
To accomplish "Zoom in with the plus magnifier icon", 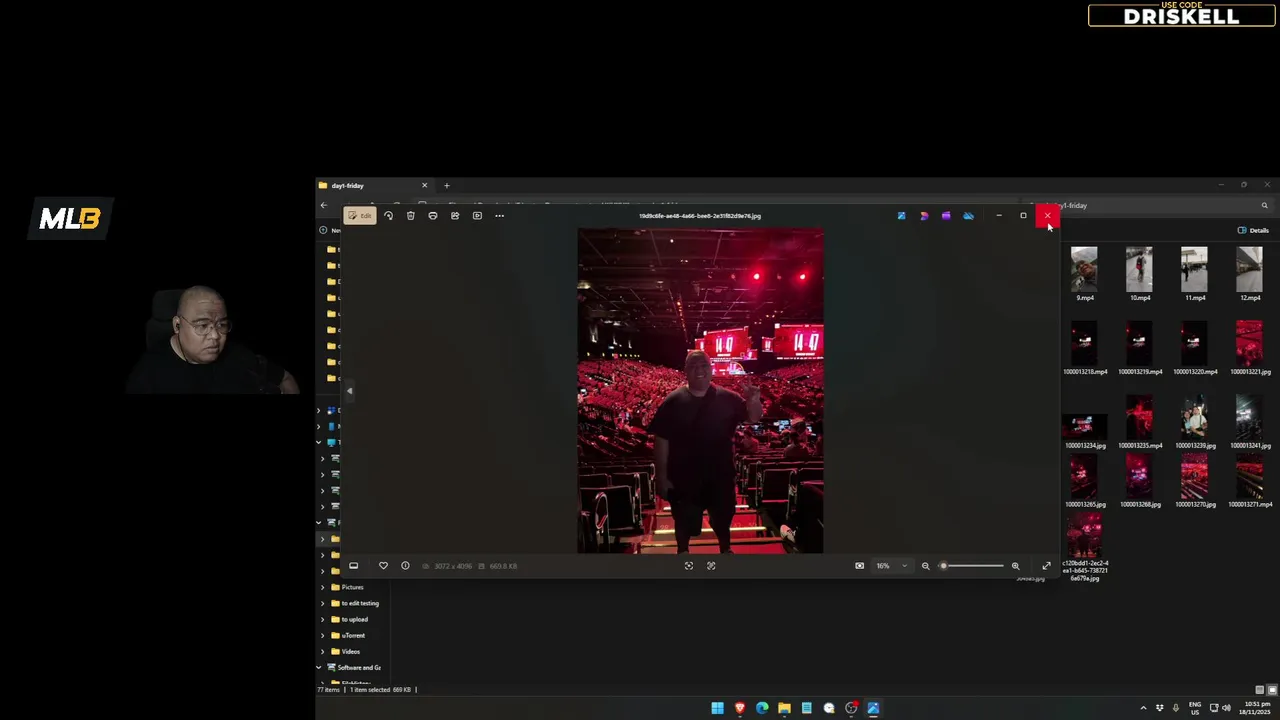I will [x=1015, y=566].
